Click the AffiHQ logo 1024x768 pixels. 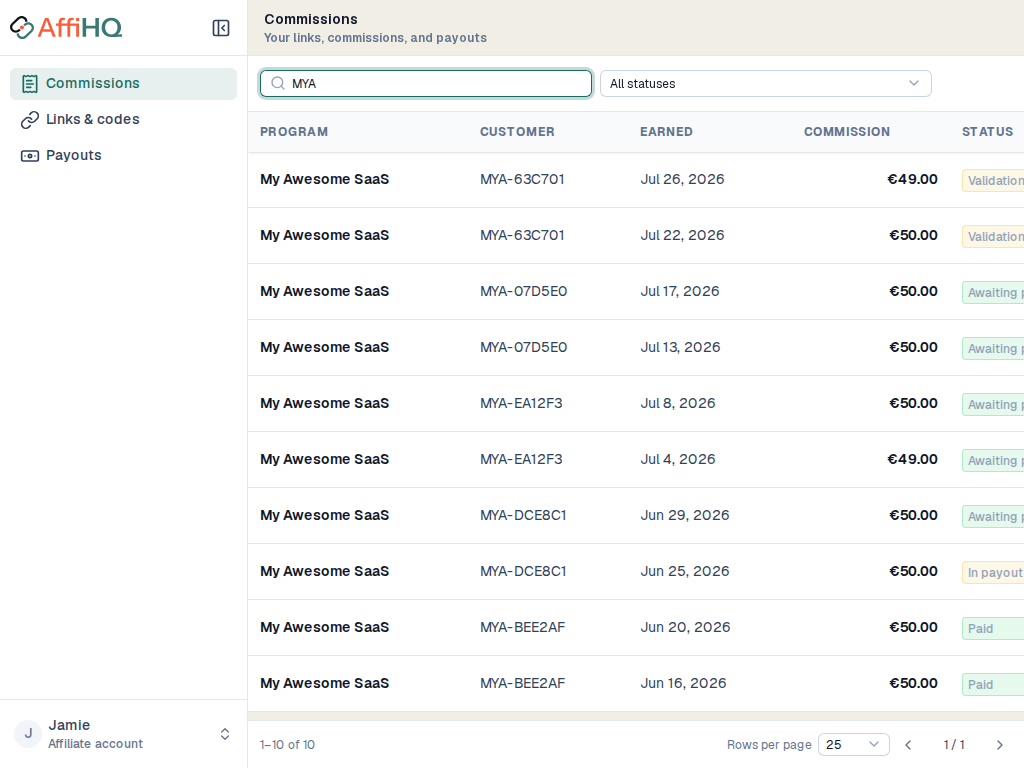coord(66,27)
